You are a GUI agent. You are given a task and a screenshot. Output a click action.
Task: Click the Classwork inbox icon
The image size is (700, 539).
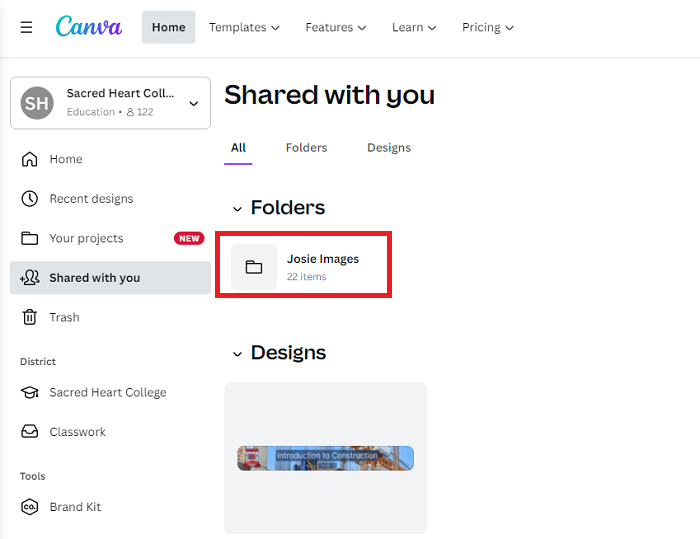coord(30,432)
